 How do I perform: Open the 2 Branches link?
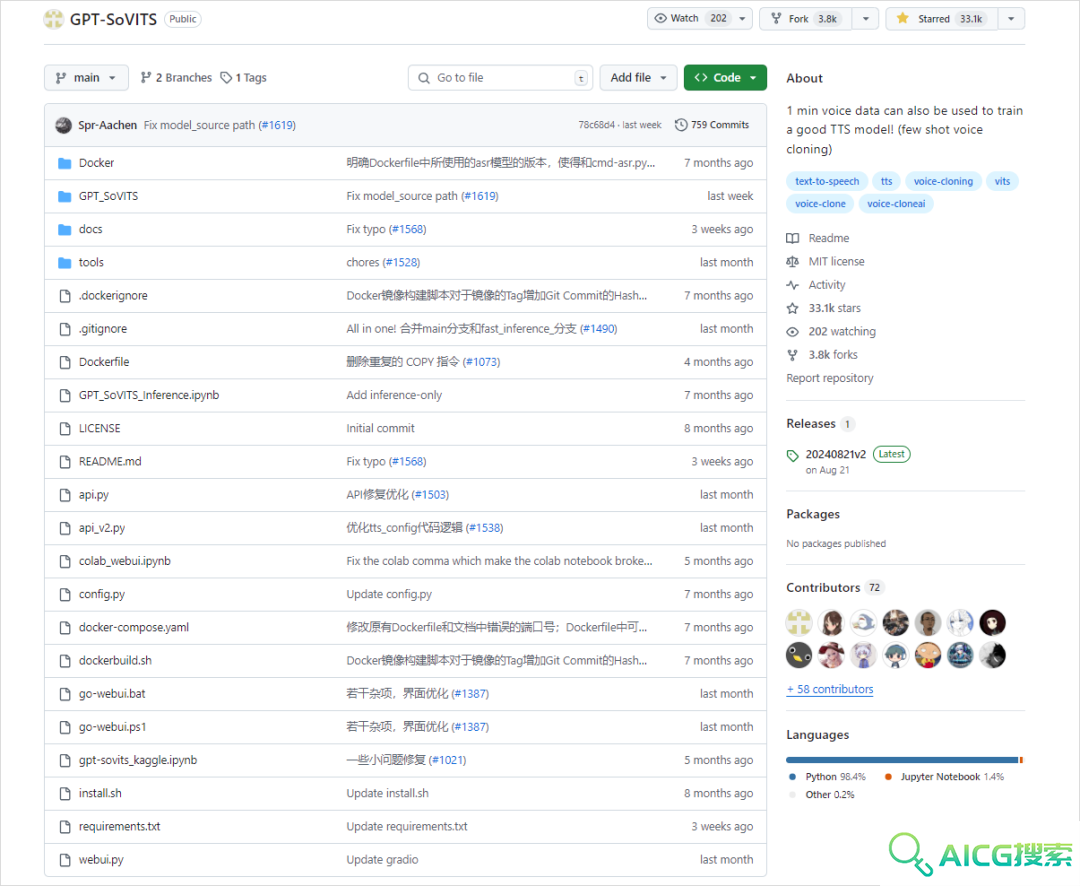pyautogui.click(x=176, y=78)
